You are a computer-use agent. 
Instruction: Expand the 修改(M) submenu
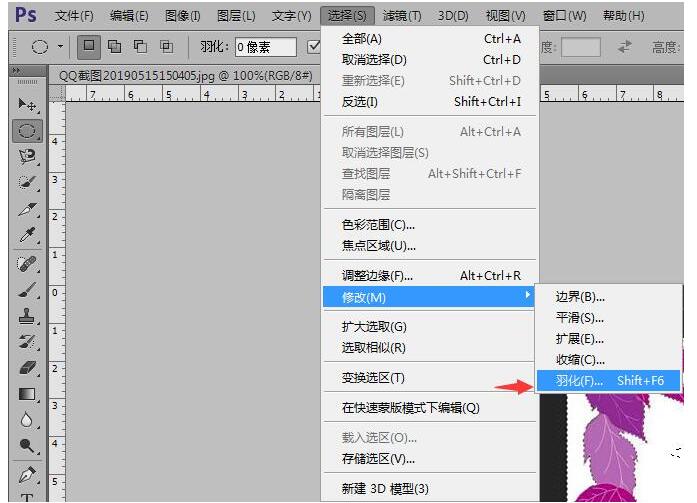(430, 296)
